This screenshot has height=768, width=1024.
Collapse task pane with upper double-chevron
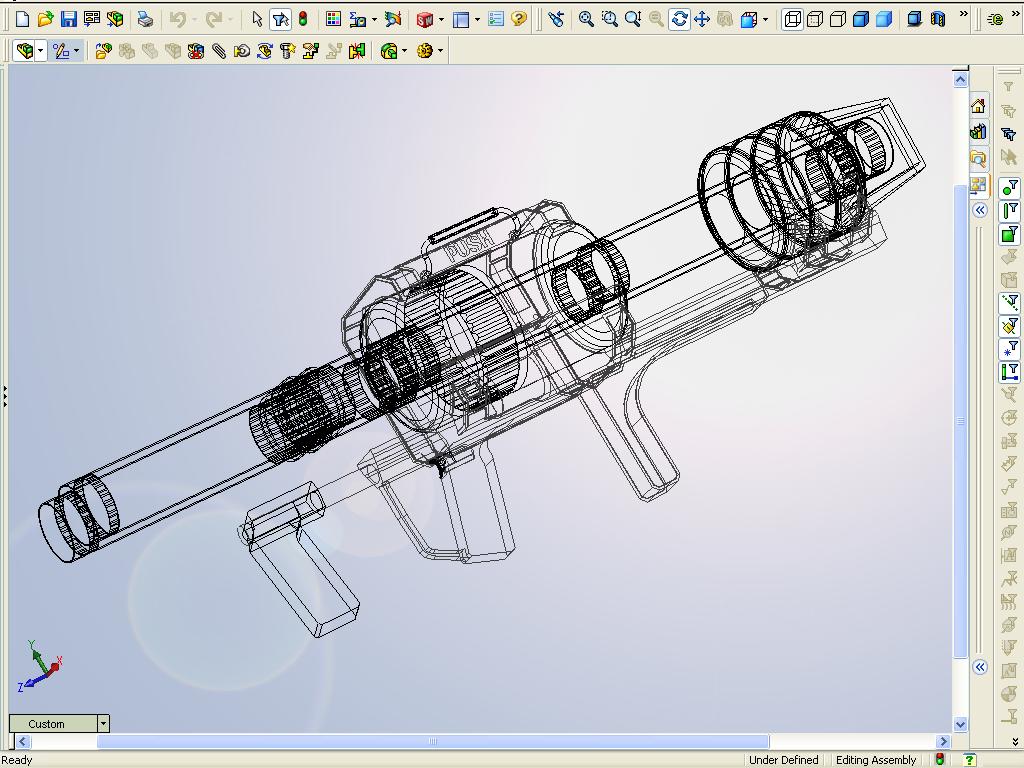tap(980, 210)
